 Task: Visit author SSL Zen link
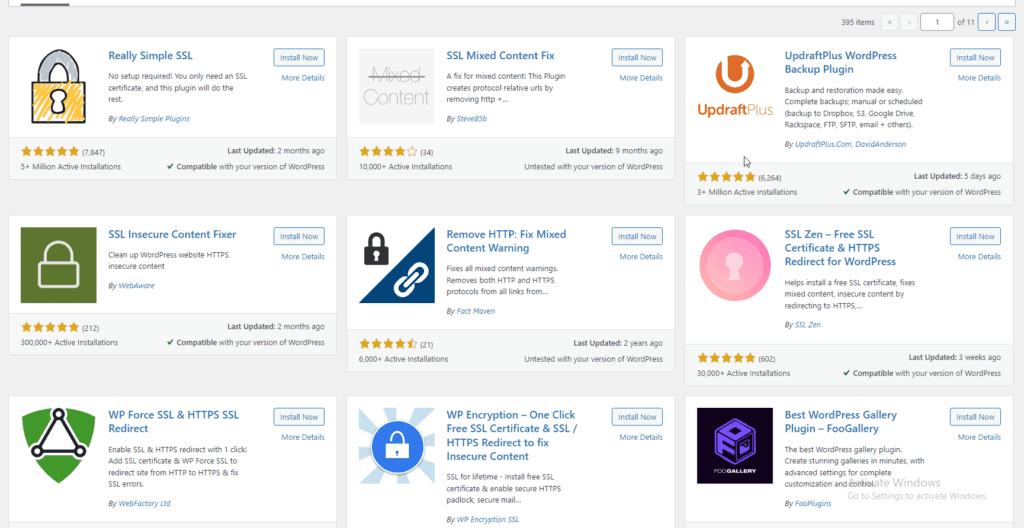point(808,324)
